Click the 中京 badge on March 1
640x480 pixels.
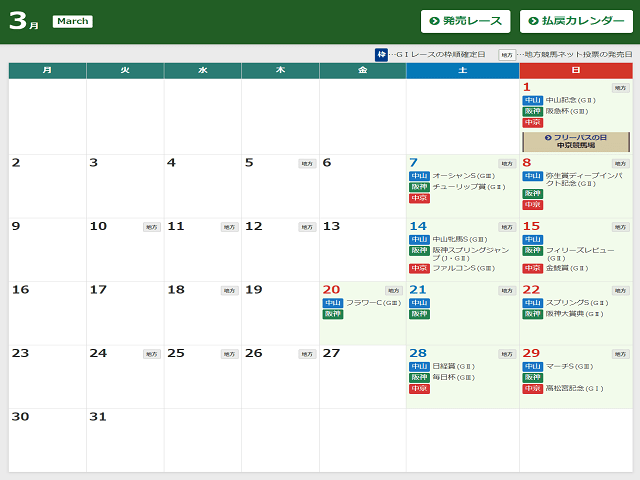click(x=533, y=122)
